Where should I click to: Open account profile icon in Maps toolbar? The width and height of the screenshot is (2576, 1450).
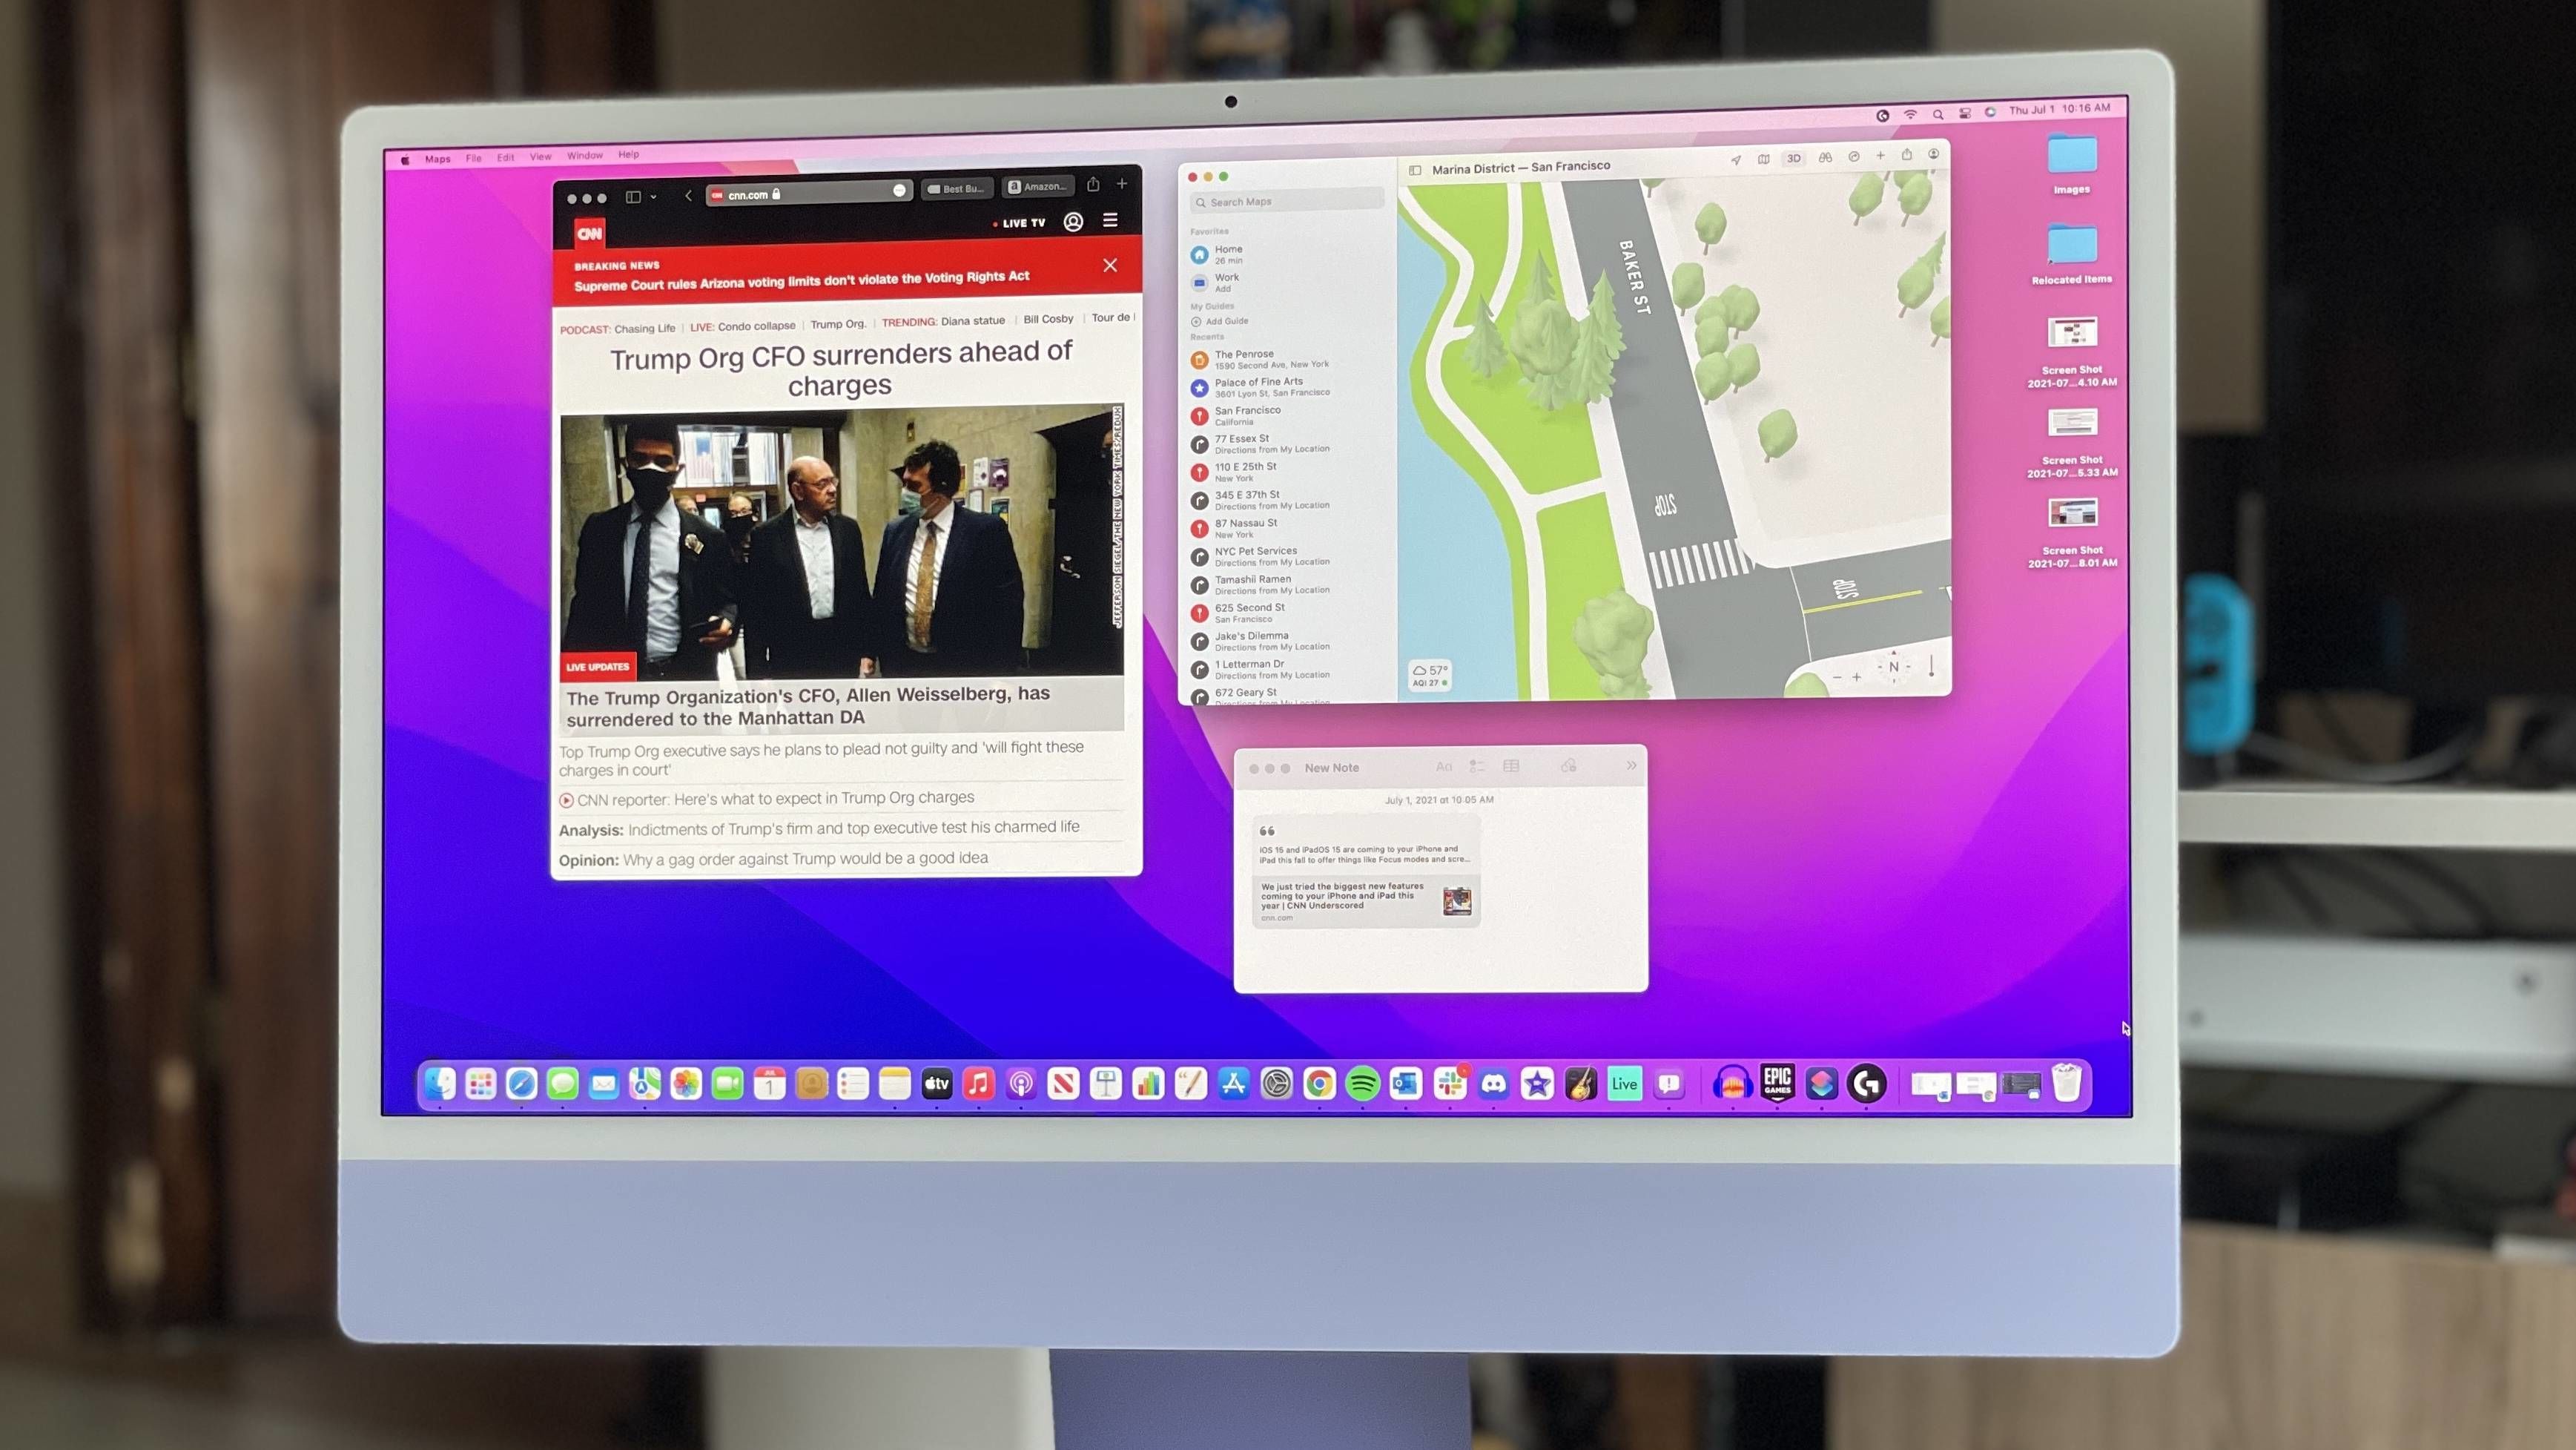click(1934, 153)
